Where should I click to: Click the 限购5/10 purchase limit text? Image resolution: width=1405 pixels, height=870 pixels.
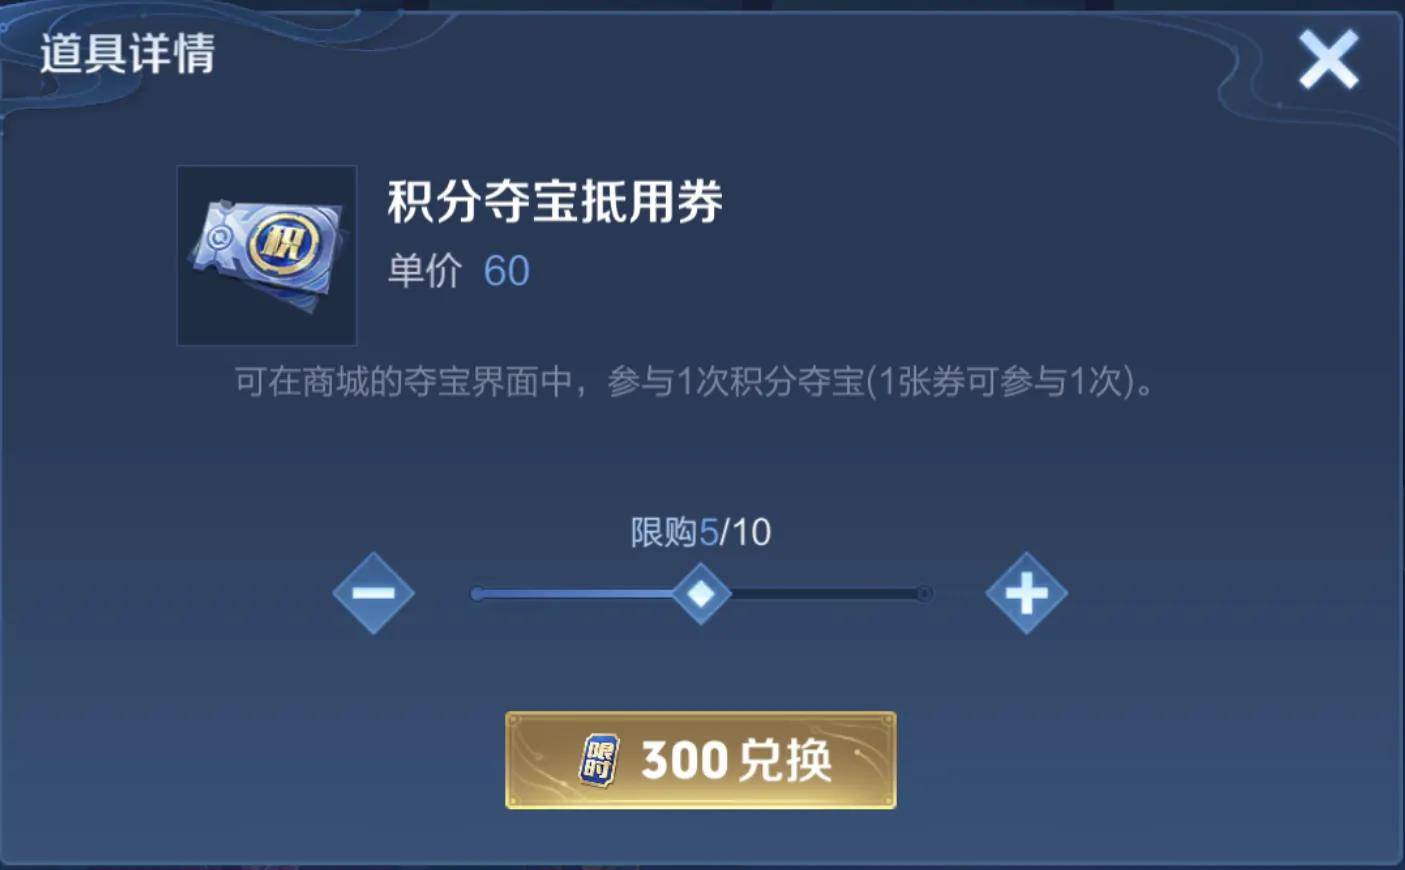pyautogui.click(x=701, y=532)
